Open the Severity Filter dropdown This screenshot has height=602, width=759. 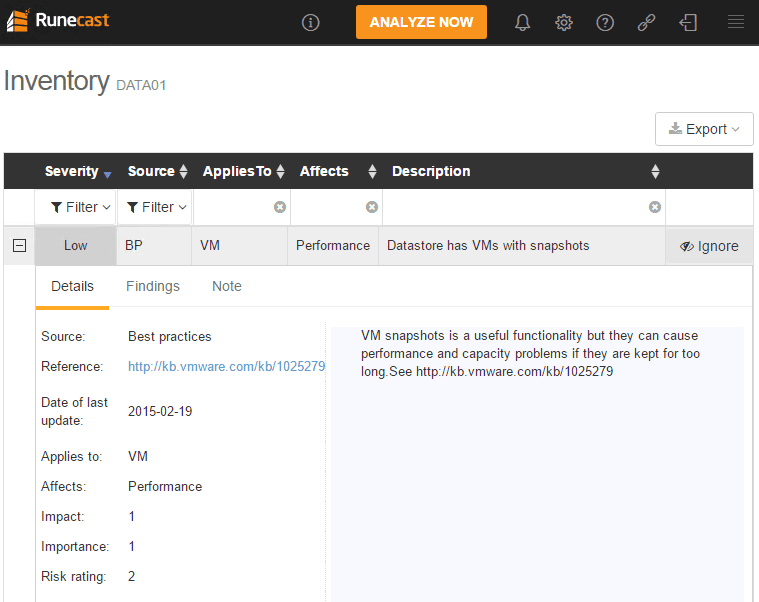tap(74, 207)
